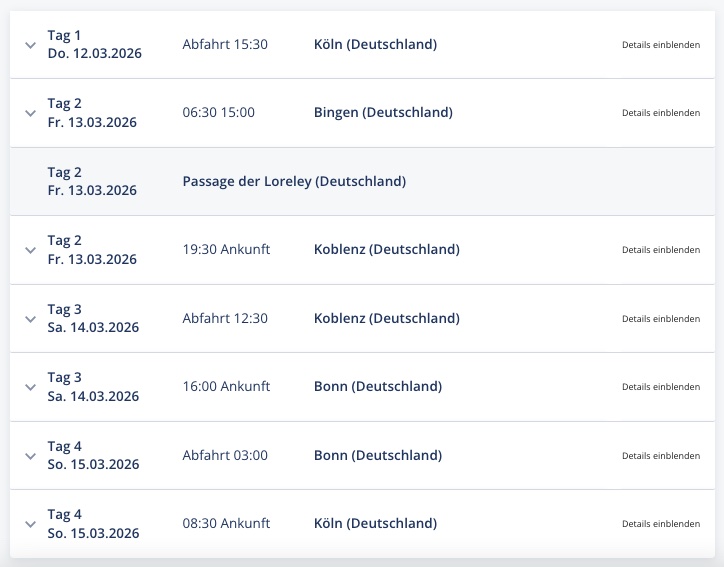This screenshot has width=724, height=567.
Task: Expand the Bingen row chevron
Action: pos(30,113)
